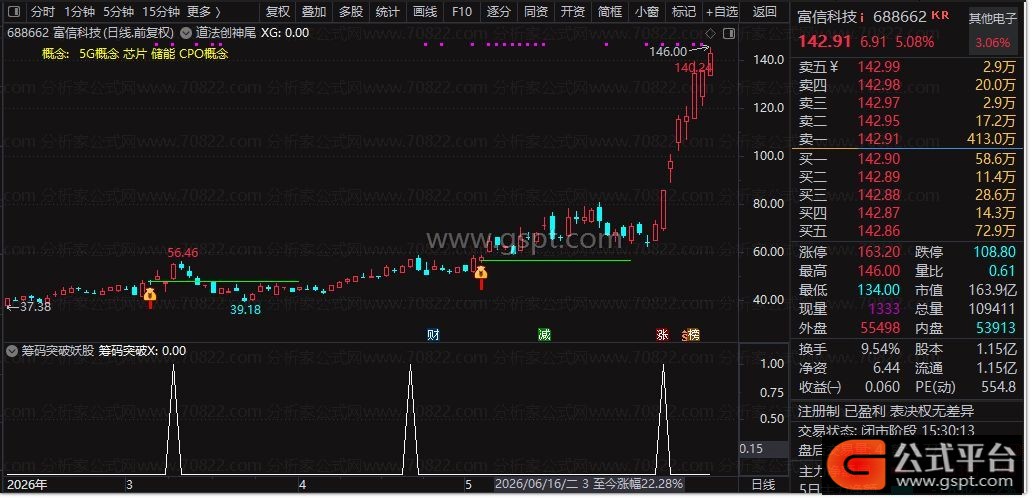1032x498 pixels.
Task: Expand the 筹码突破妖股 indicator dropdown circle
Action: click(x=11, y=351)
